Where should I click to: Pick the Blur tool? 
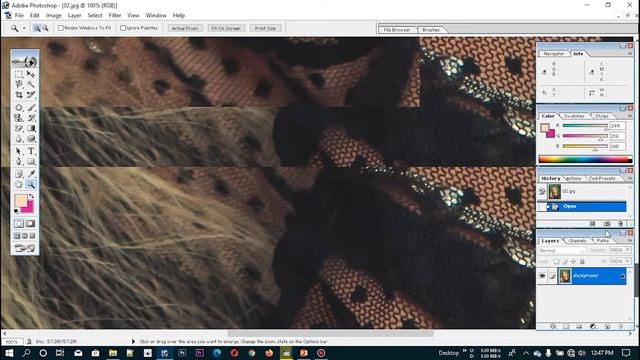coord(19,139)
